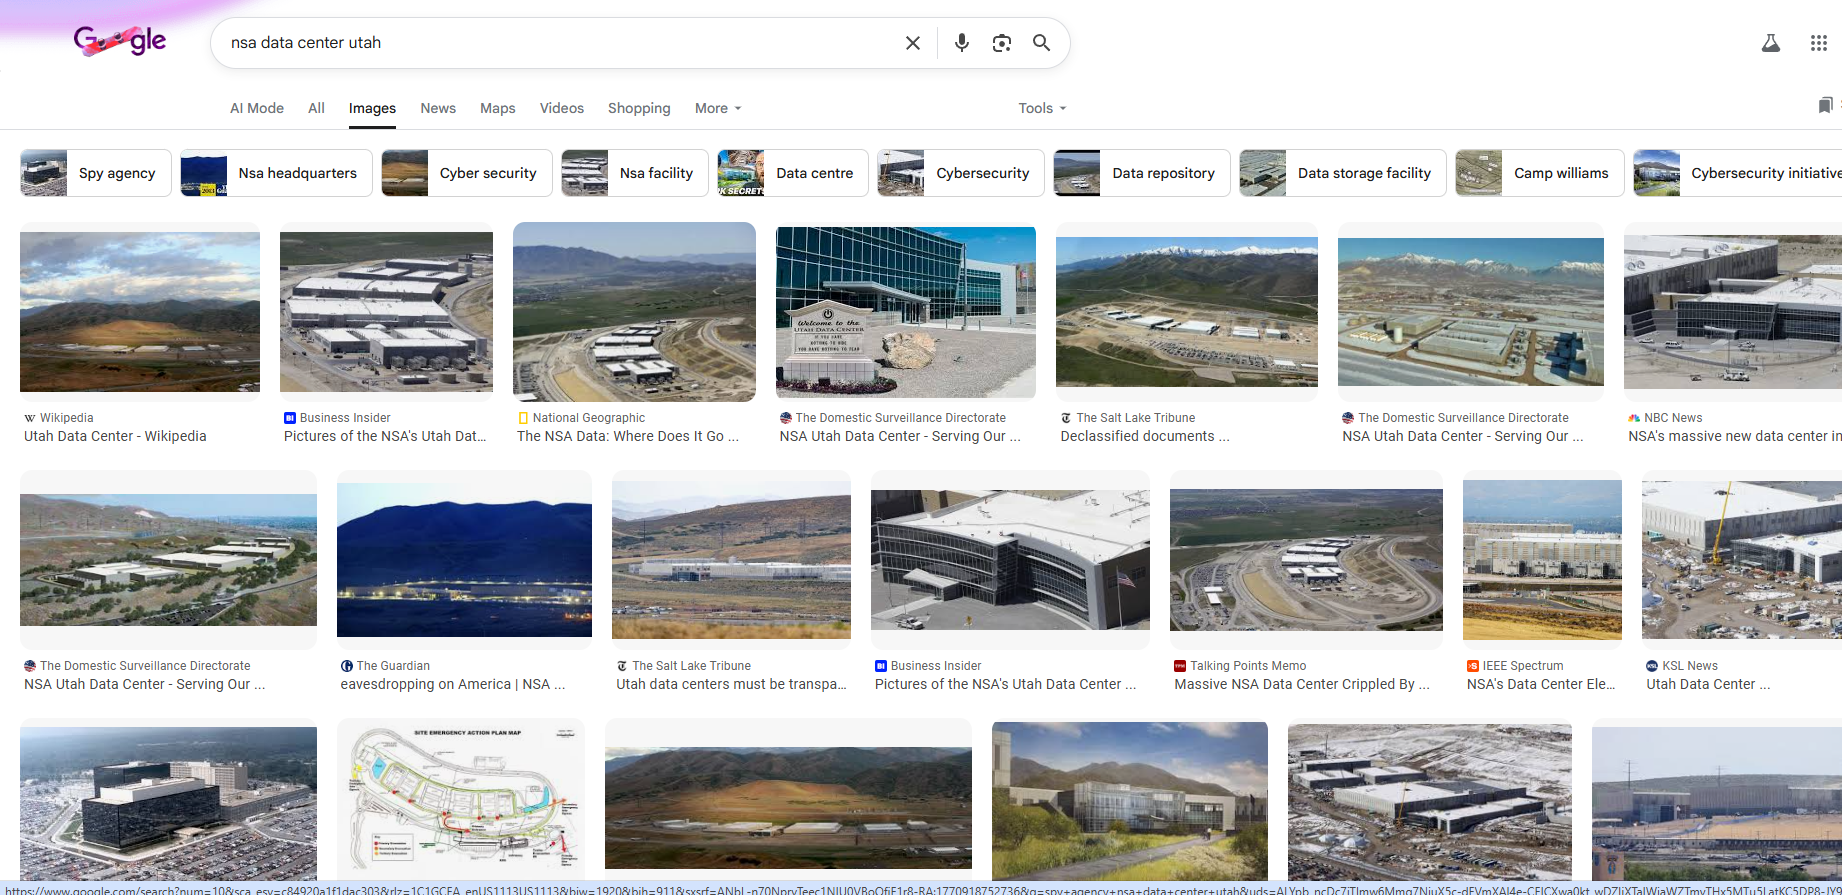1842x895 pixels.
Task: Open the Videos tab
Action: pos(562,108)
